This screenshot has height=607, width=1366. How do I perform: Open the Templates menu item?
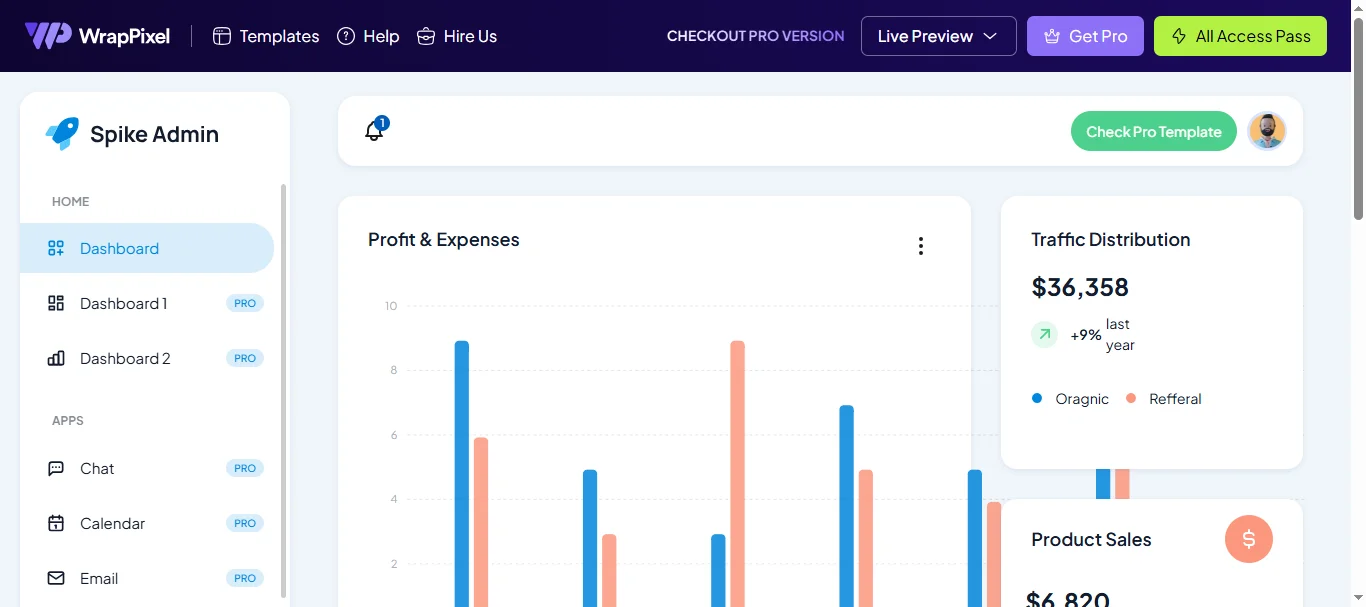click(266, 36)
